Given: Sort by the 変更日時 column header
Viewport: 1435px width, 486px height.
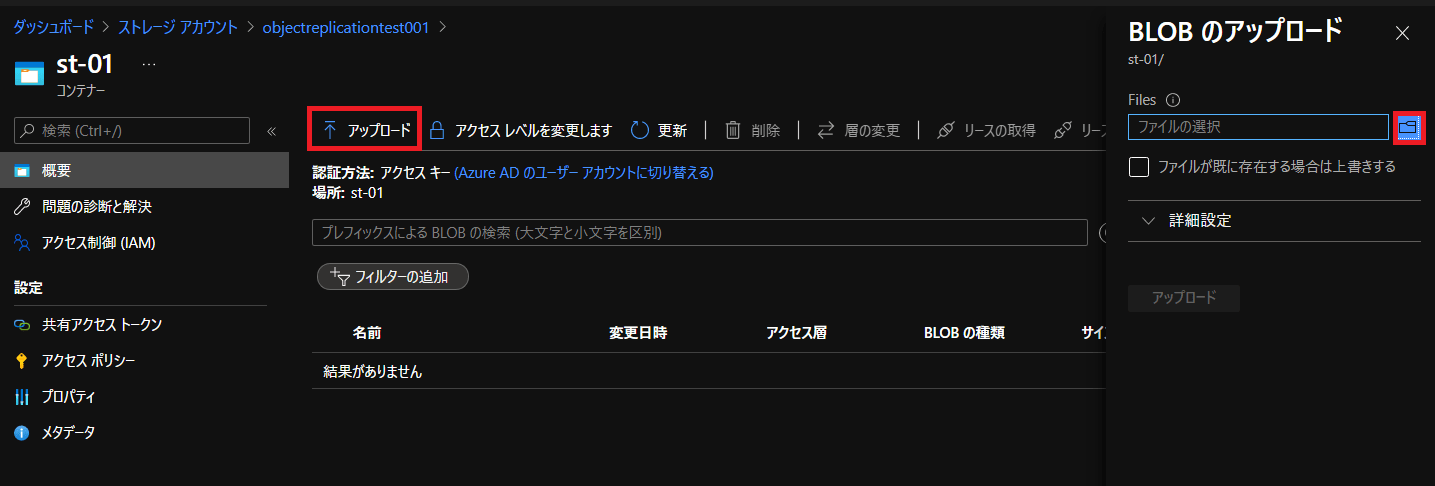Looking at the screenshot, I should tap(638, 333).
